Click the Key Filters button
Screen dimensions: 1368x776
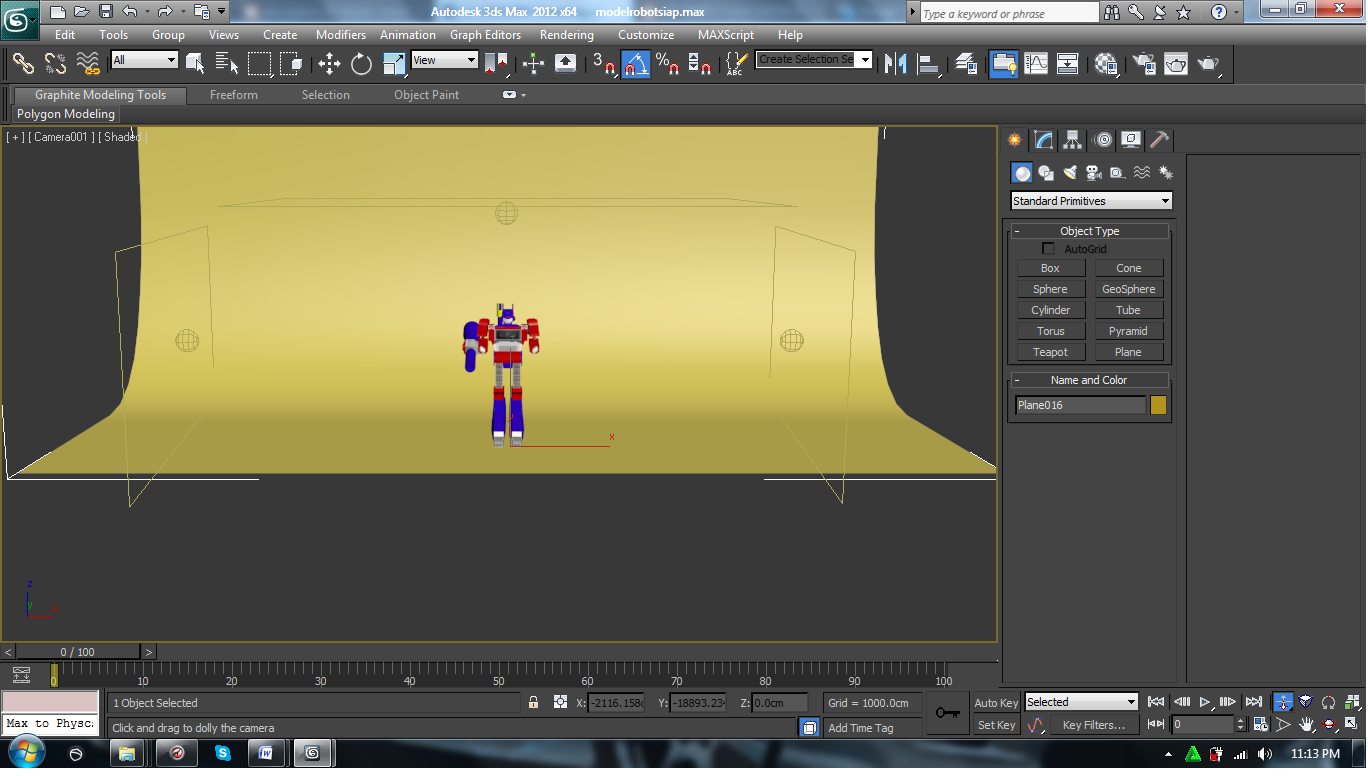[x=1093, y=725]
